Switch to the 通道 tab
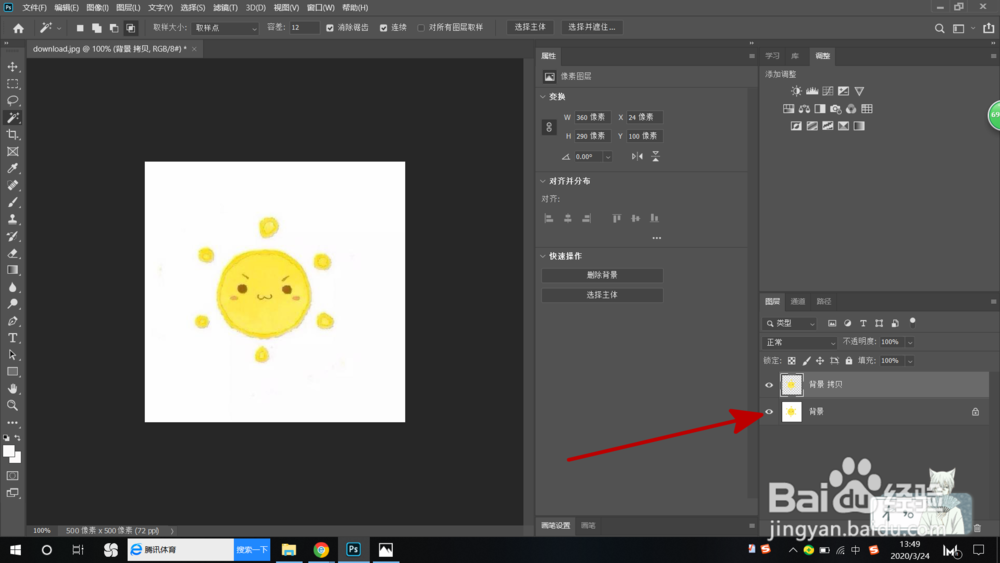This screenshot has height=563, width=1000. (x=798, y=302)
